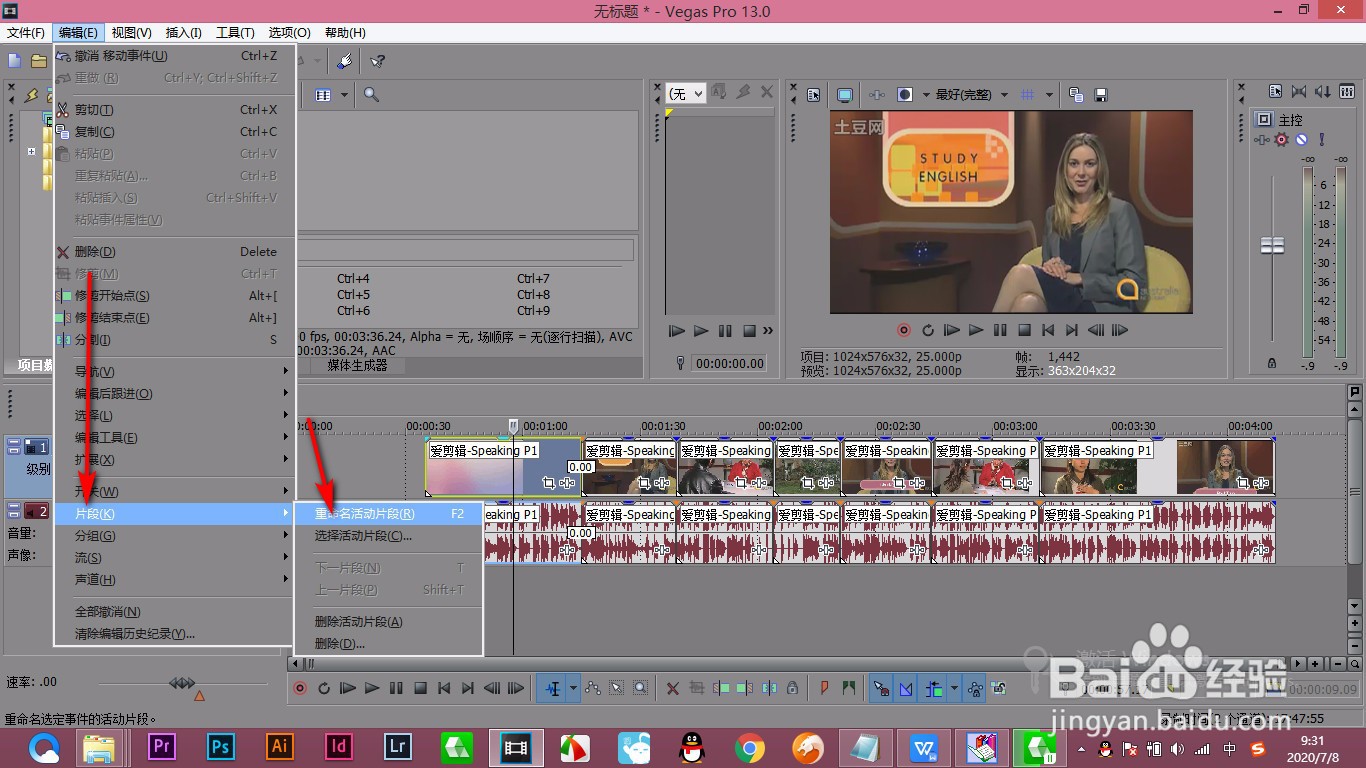The image size is (1366, 768).
Task: Click play in the video preview transport
Action: [976, 330]
